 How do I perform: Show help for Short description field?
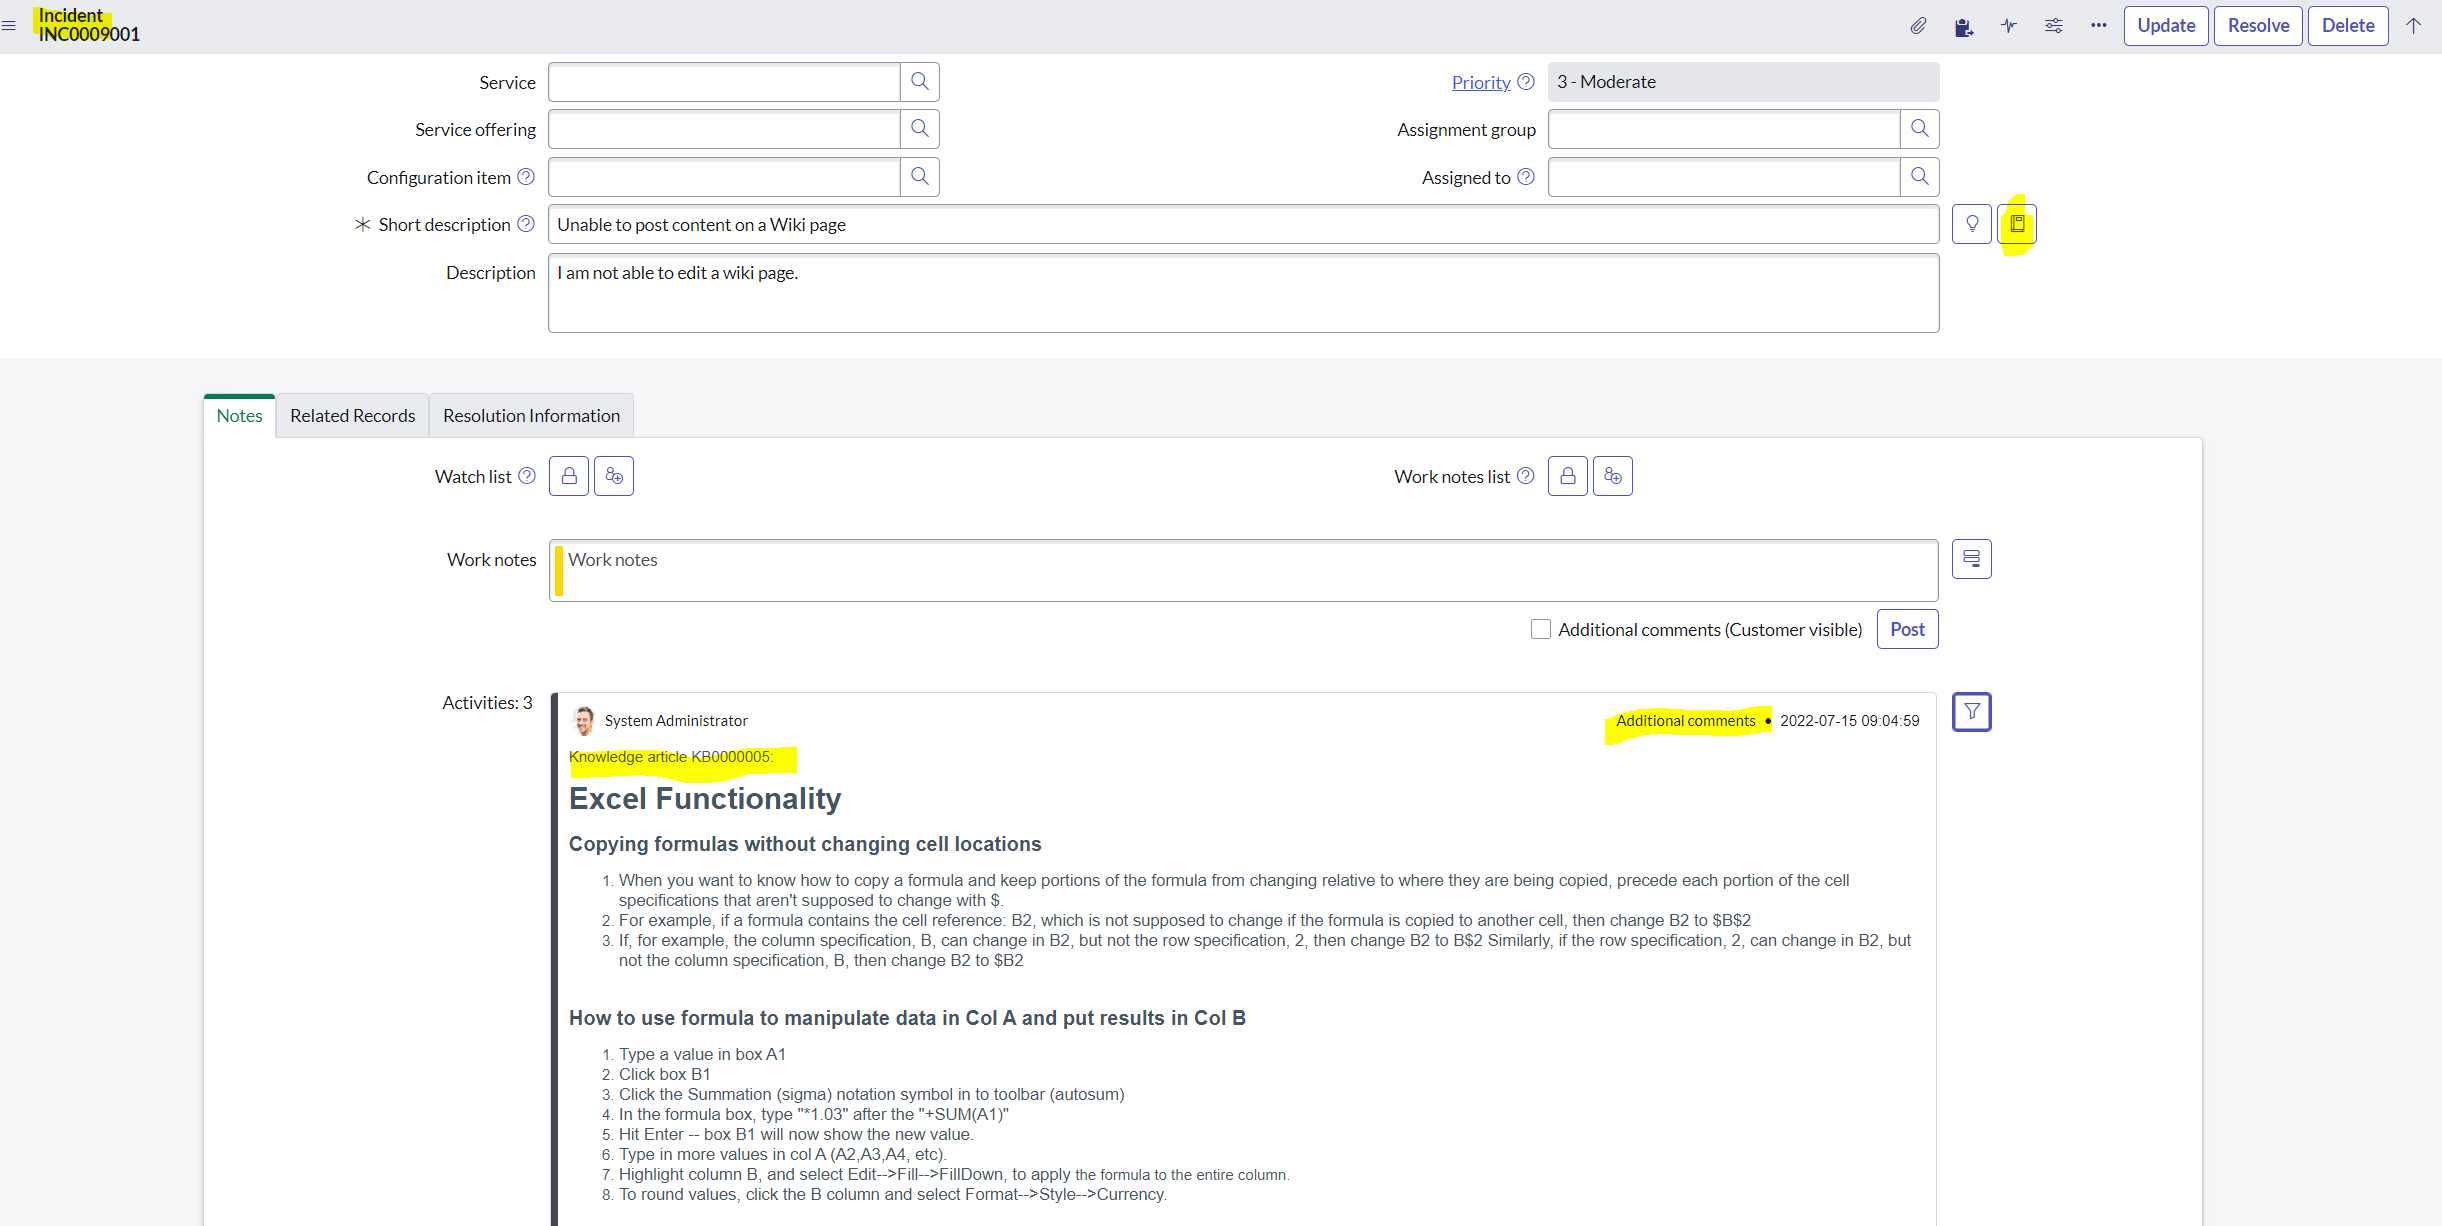pyautogui.click(x=526, y=224)
